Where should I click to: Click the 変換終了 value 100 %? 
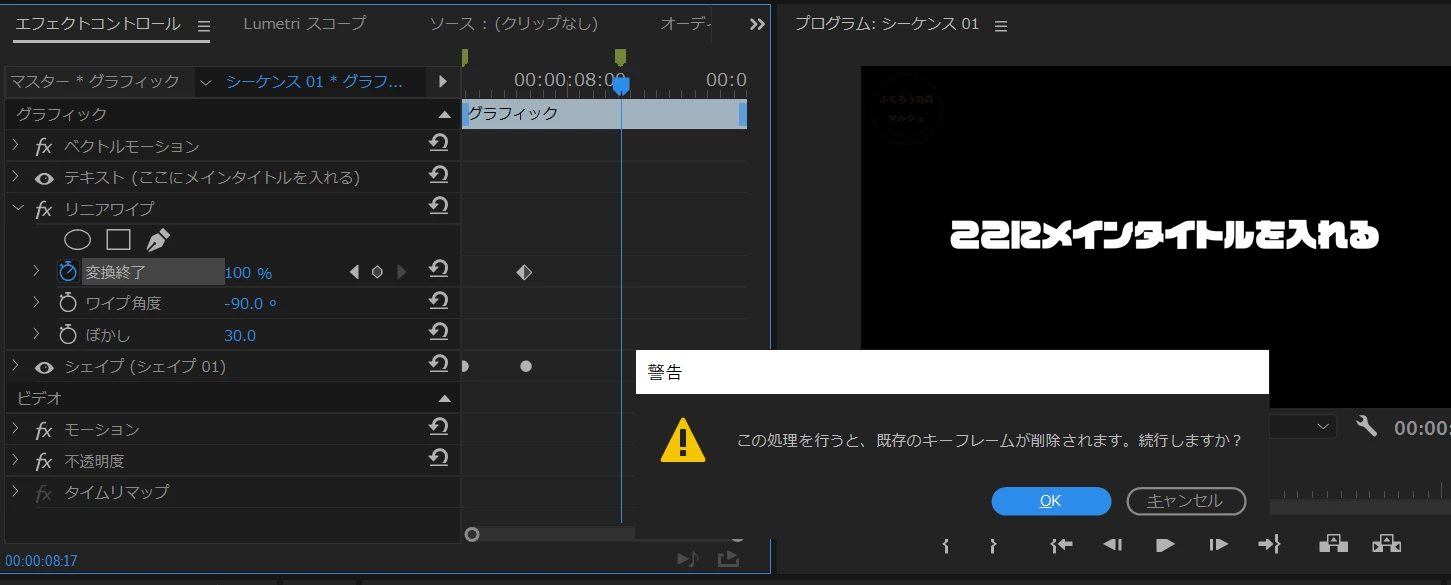(248, 273)
